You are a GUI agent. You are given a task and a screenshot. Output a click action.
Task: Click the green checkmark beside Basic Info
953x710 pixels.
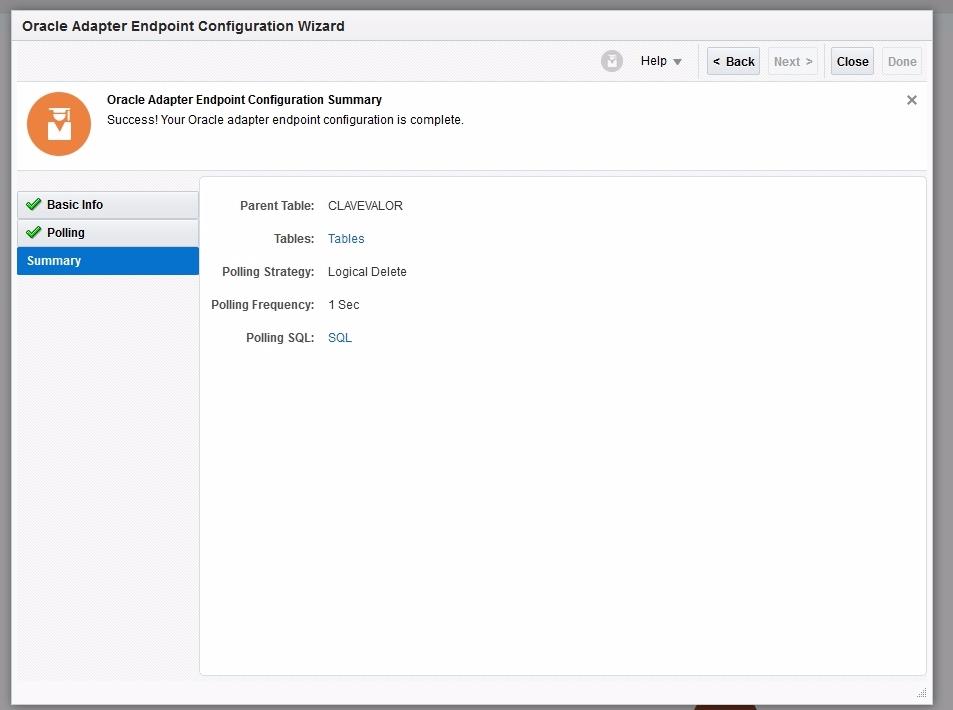[34, 204]
